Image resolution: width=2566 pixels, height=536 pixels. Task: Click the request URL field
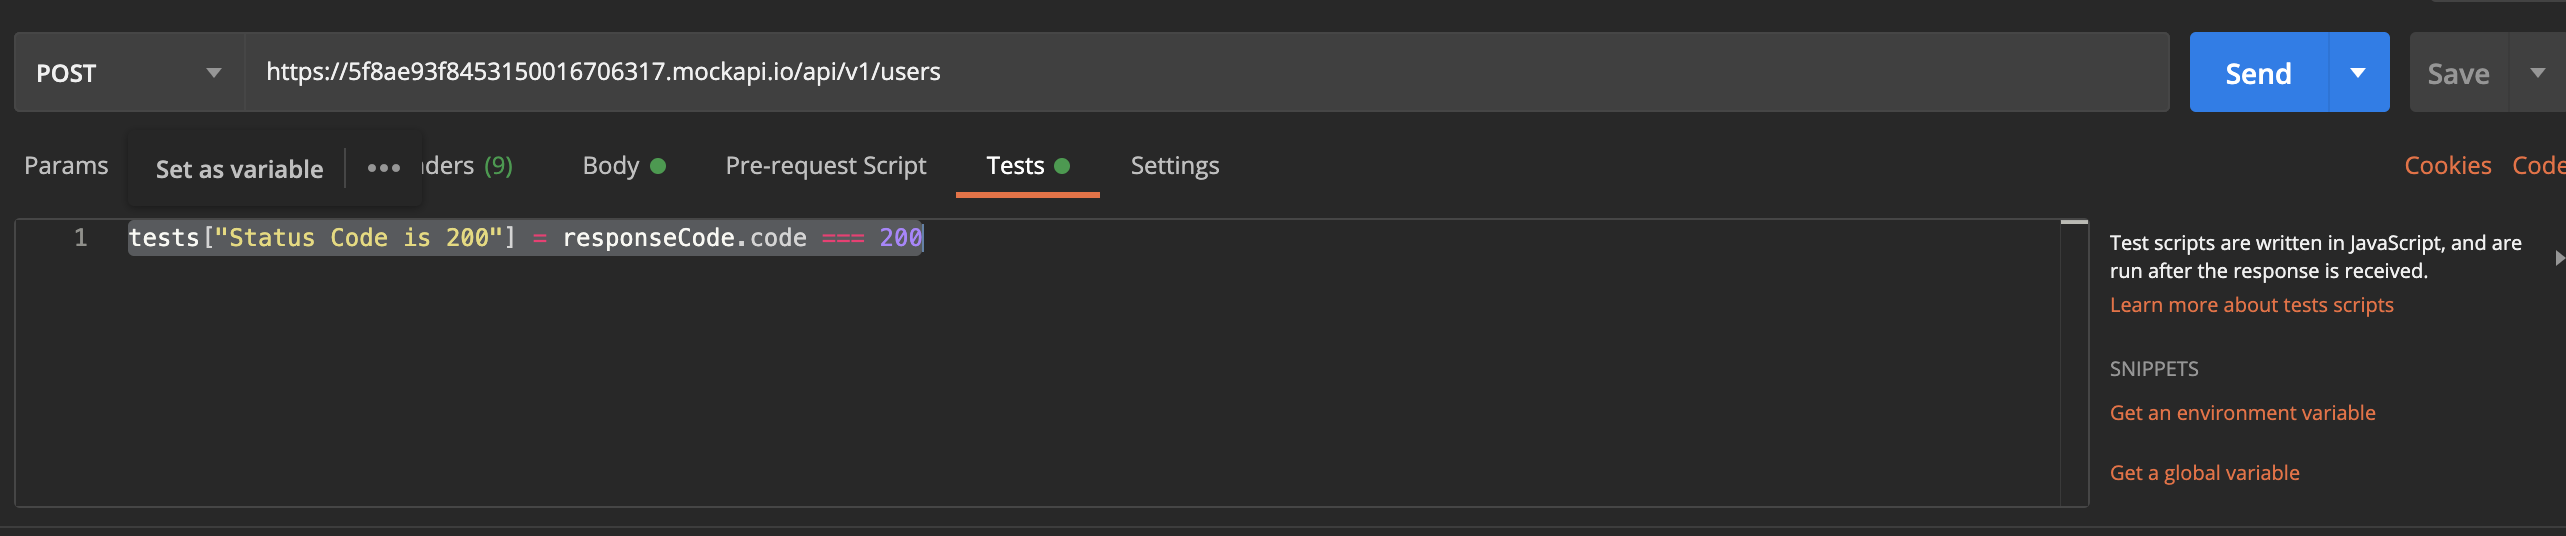pos(1200,72)
